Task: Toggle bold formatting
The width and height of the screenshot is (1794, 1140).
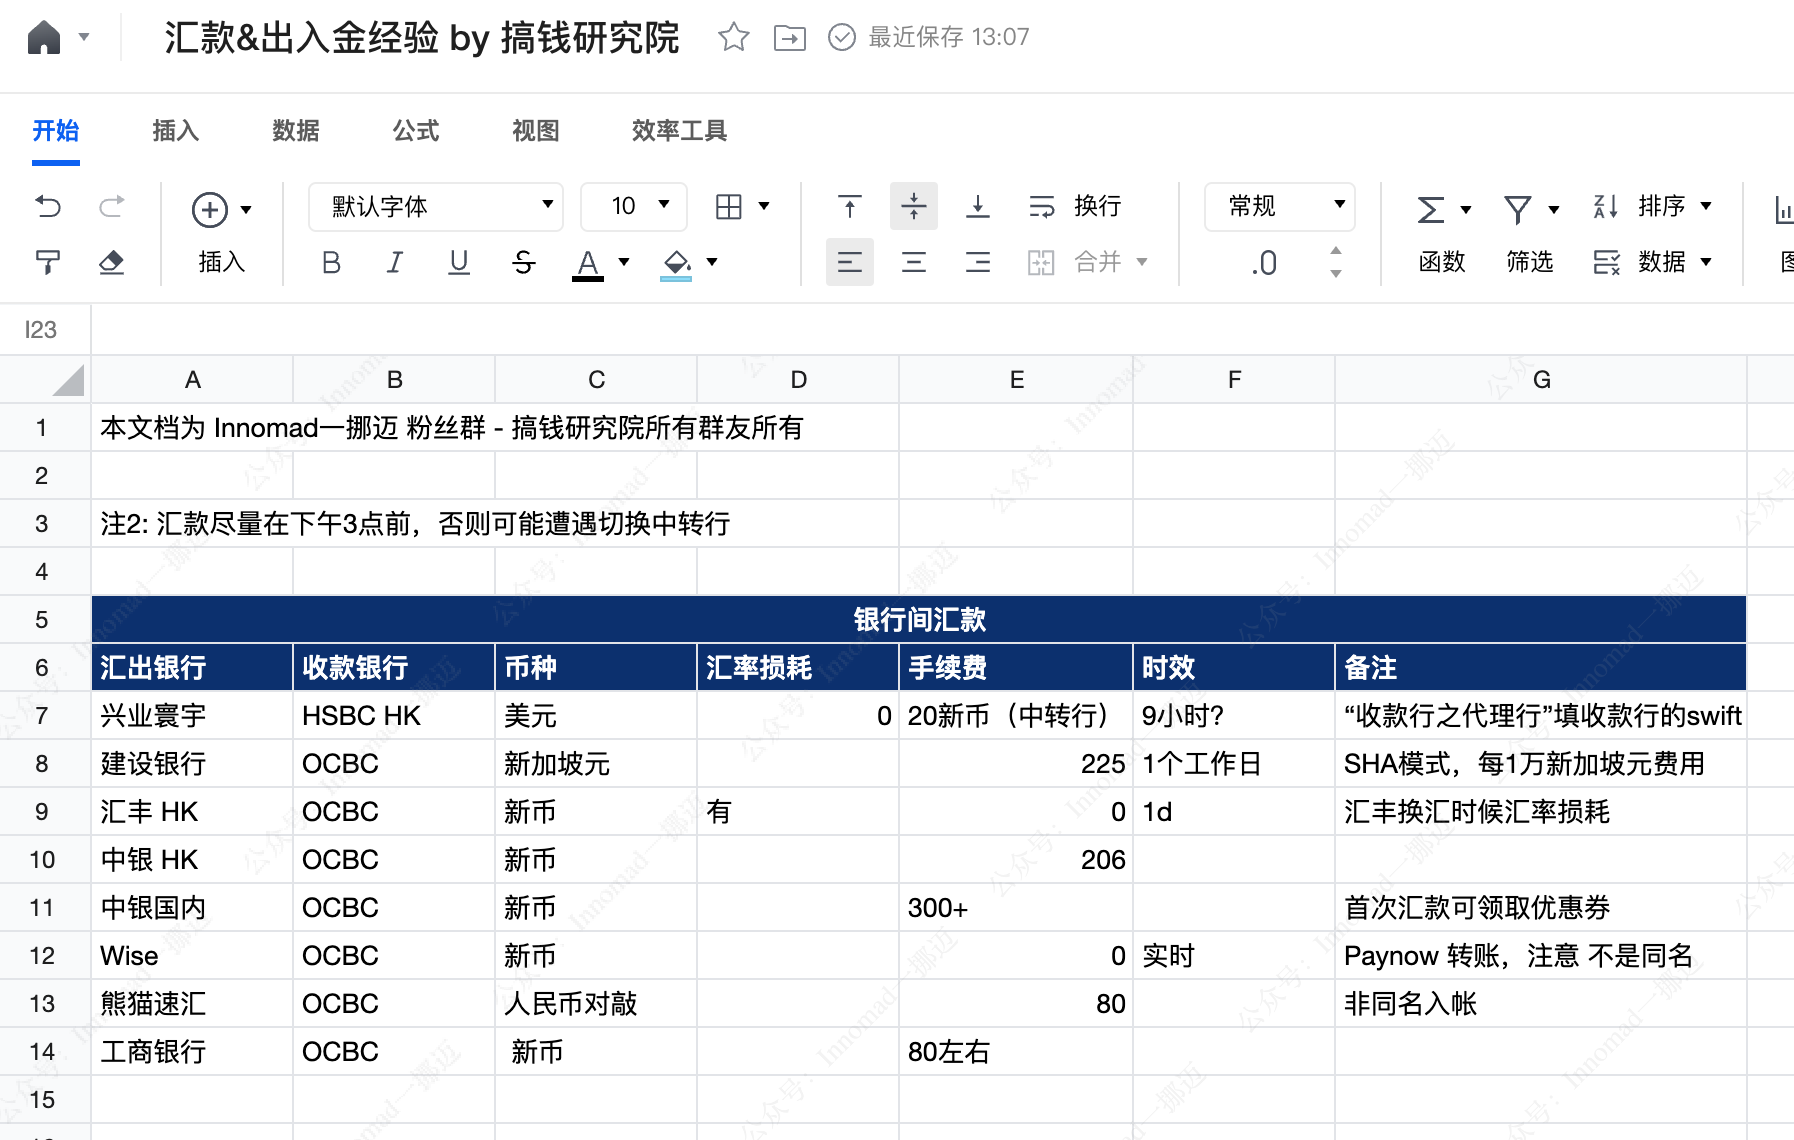Action: pyautogui.click(x=332, y=263)
